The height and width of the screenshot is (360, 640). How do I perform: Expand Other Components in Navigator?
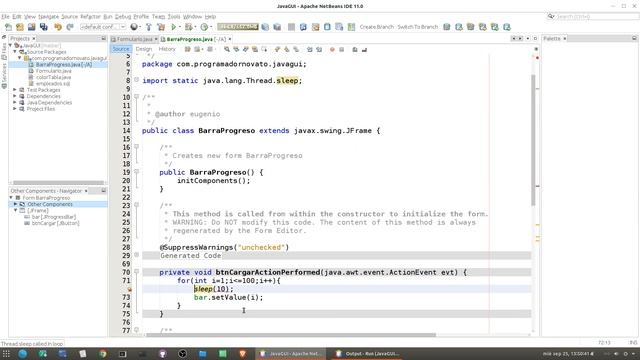16,204
